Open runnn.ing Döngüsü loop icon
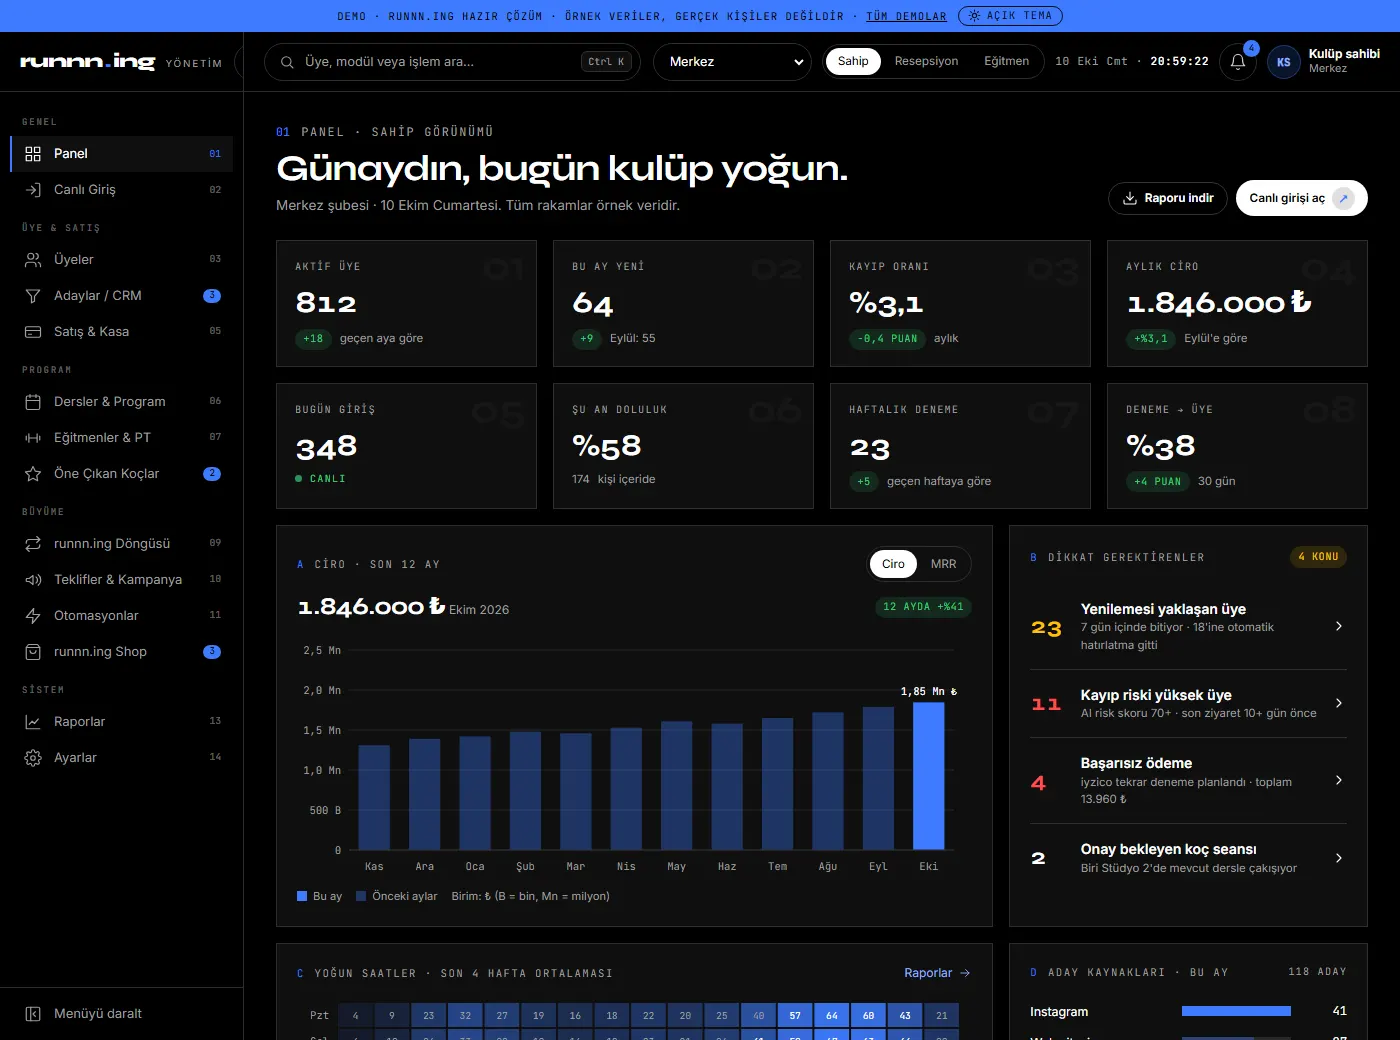This screenshot has height=1040, width=1400. point(33,543)
